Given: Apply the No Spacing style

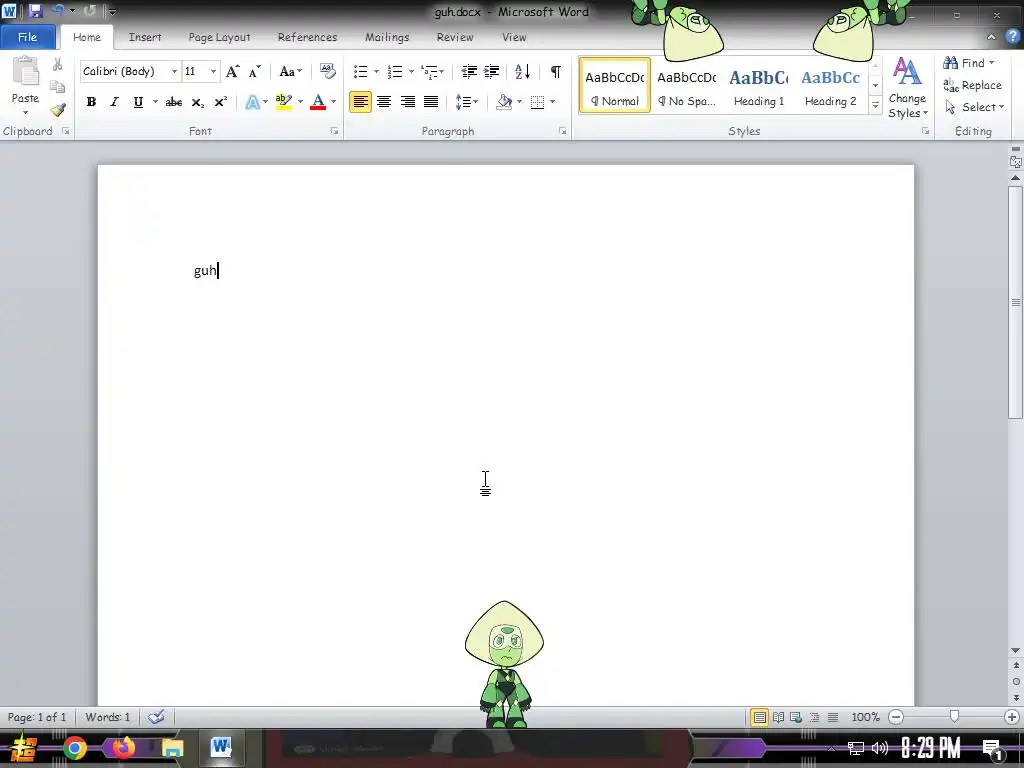Looking at the screenshot, I should 686,85.
